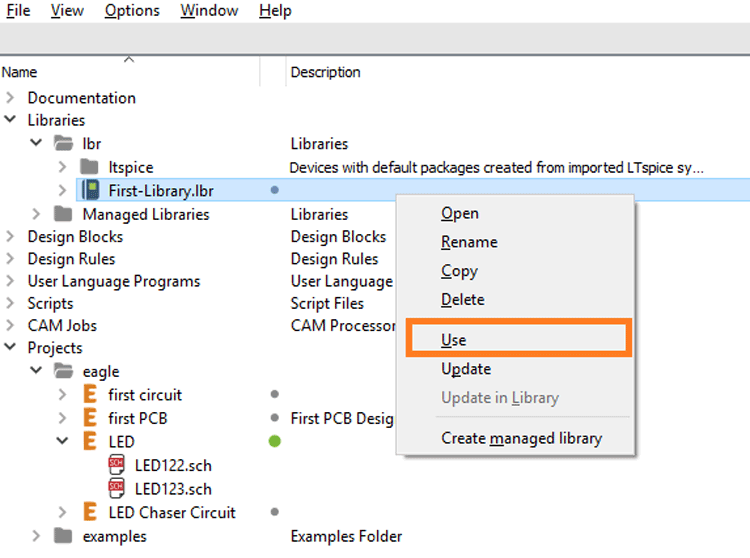Select the Scripts tree item
The image size is (750, 558).
pos(50,304)
